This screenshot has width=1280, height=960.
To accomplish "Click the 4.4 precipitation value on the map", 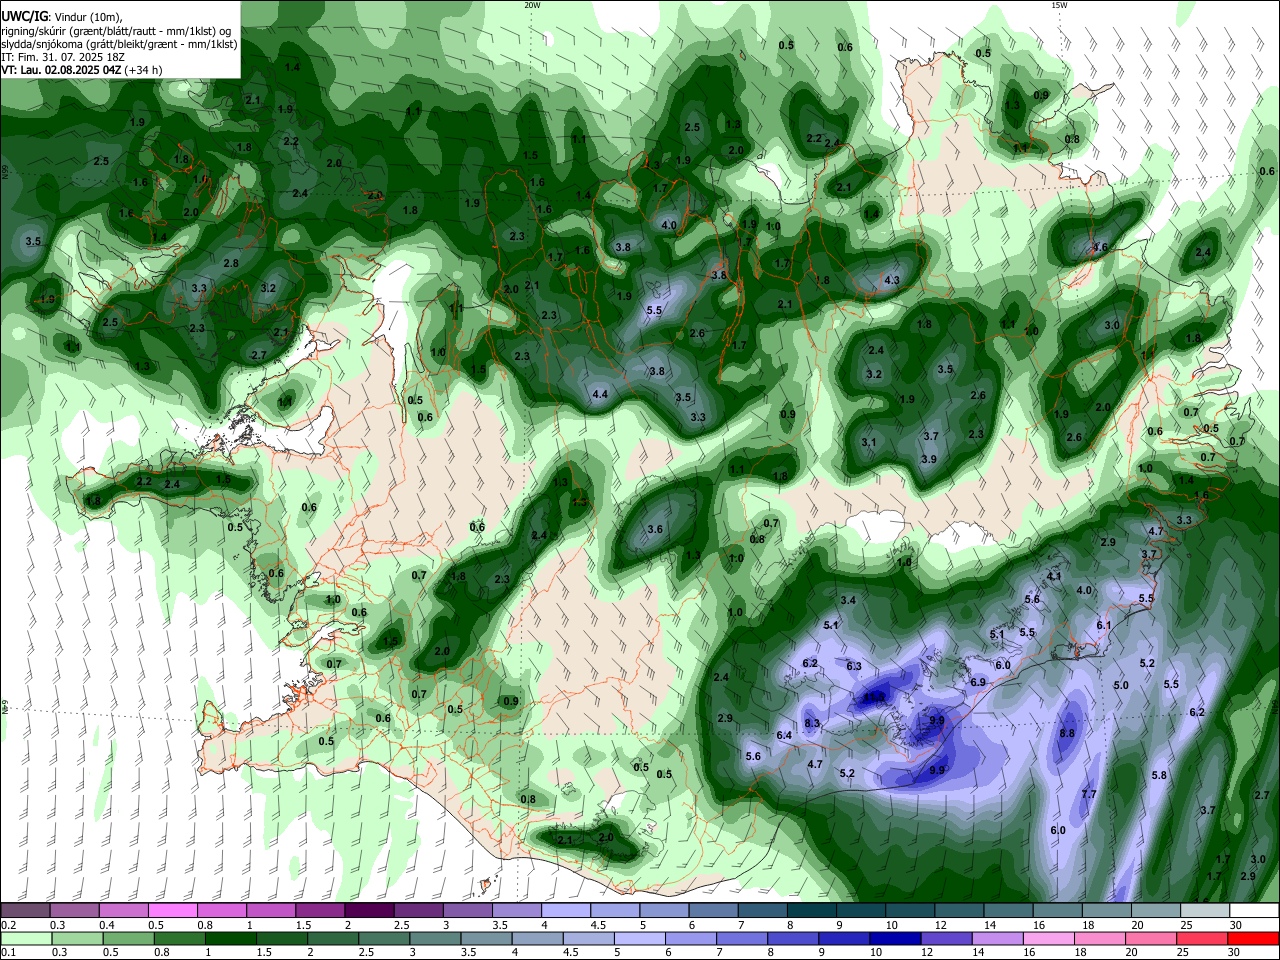I will coord(600,395).
